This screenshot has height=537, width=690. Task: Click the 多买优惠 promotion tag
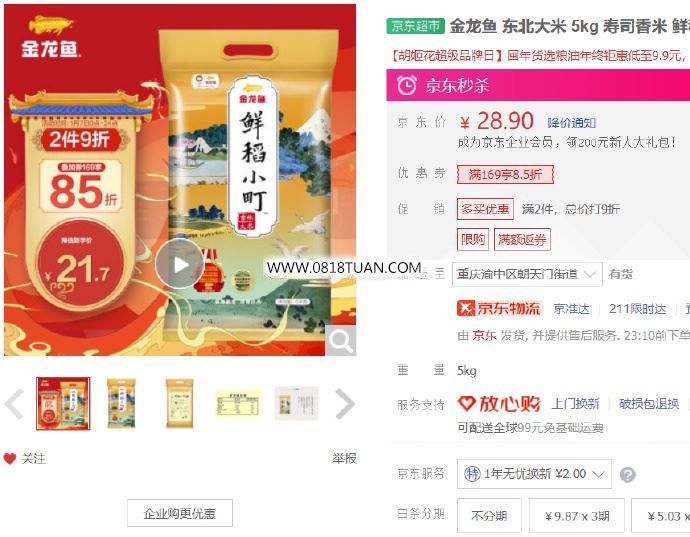485,209
